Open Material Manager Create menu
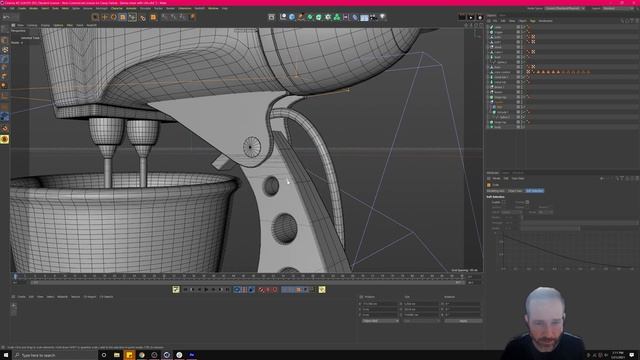 [21, 297]
